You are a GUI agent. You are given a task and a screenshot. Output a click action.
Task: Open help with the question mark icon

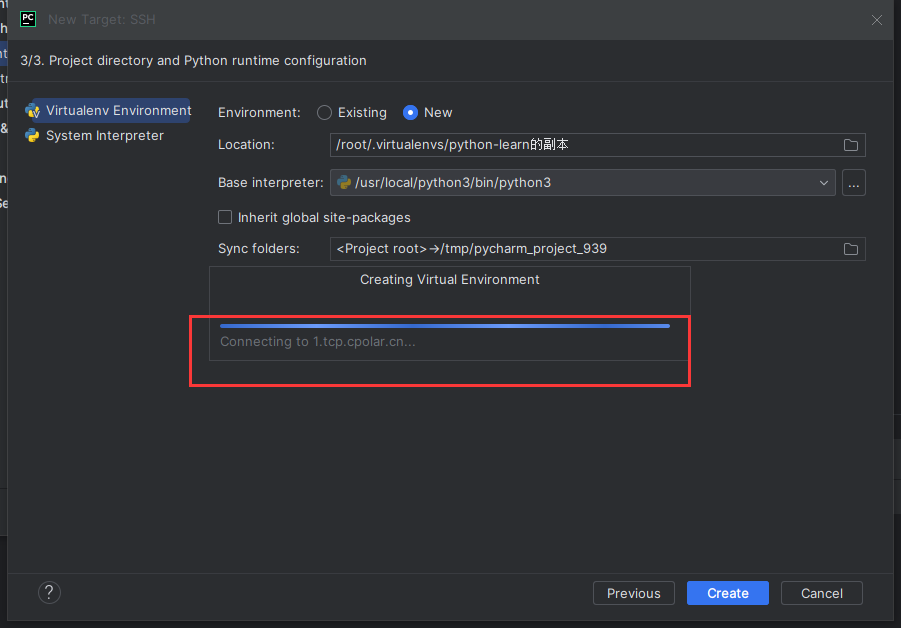[49, 593]
